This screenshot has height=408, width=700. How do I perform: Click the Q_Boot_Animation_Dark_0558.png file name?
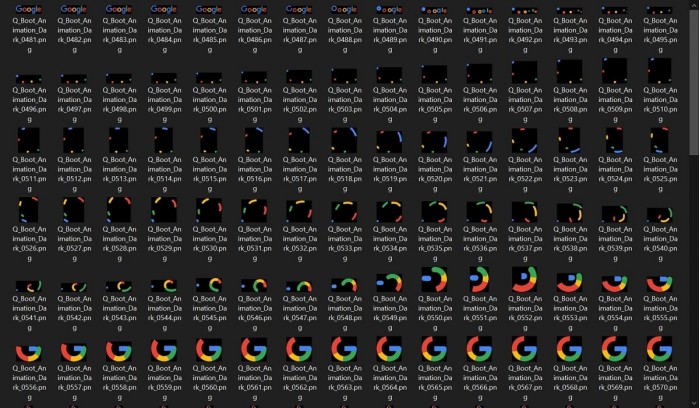pyautogui.click(x=119, y=383)
